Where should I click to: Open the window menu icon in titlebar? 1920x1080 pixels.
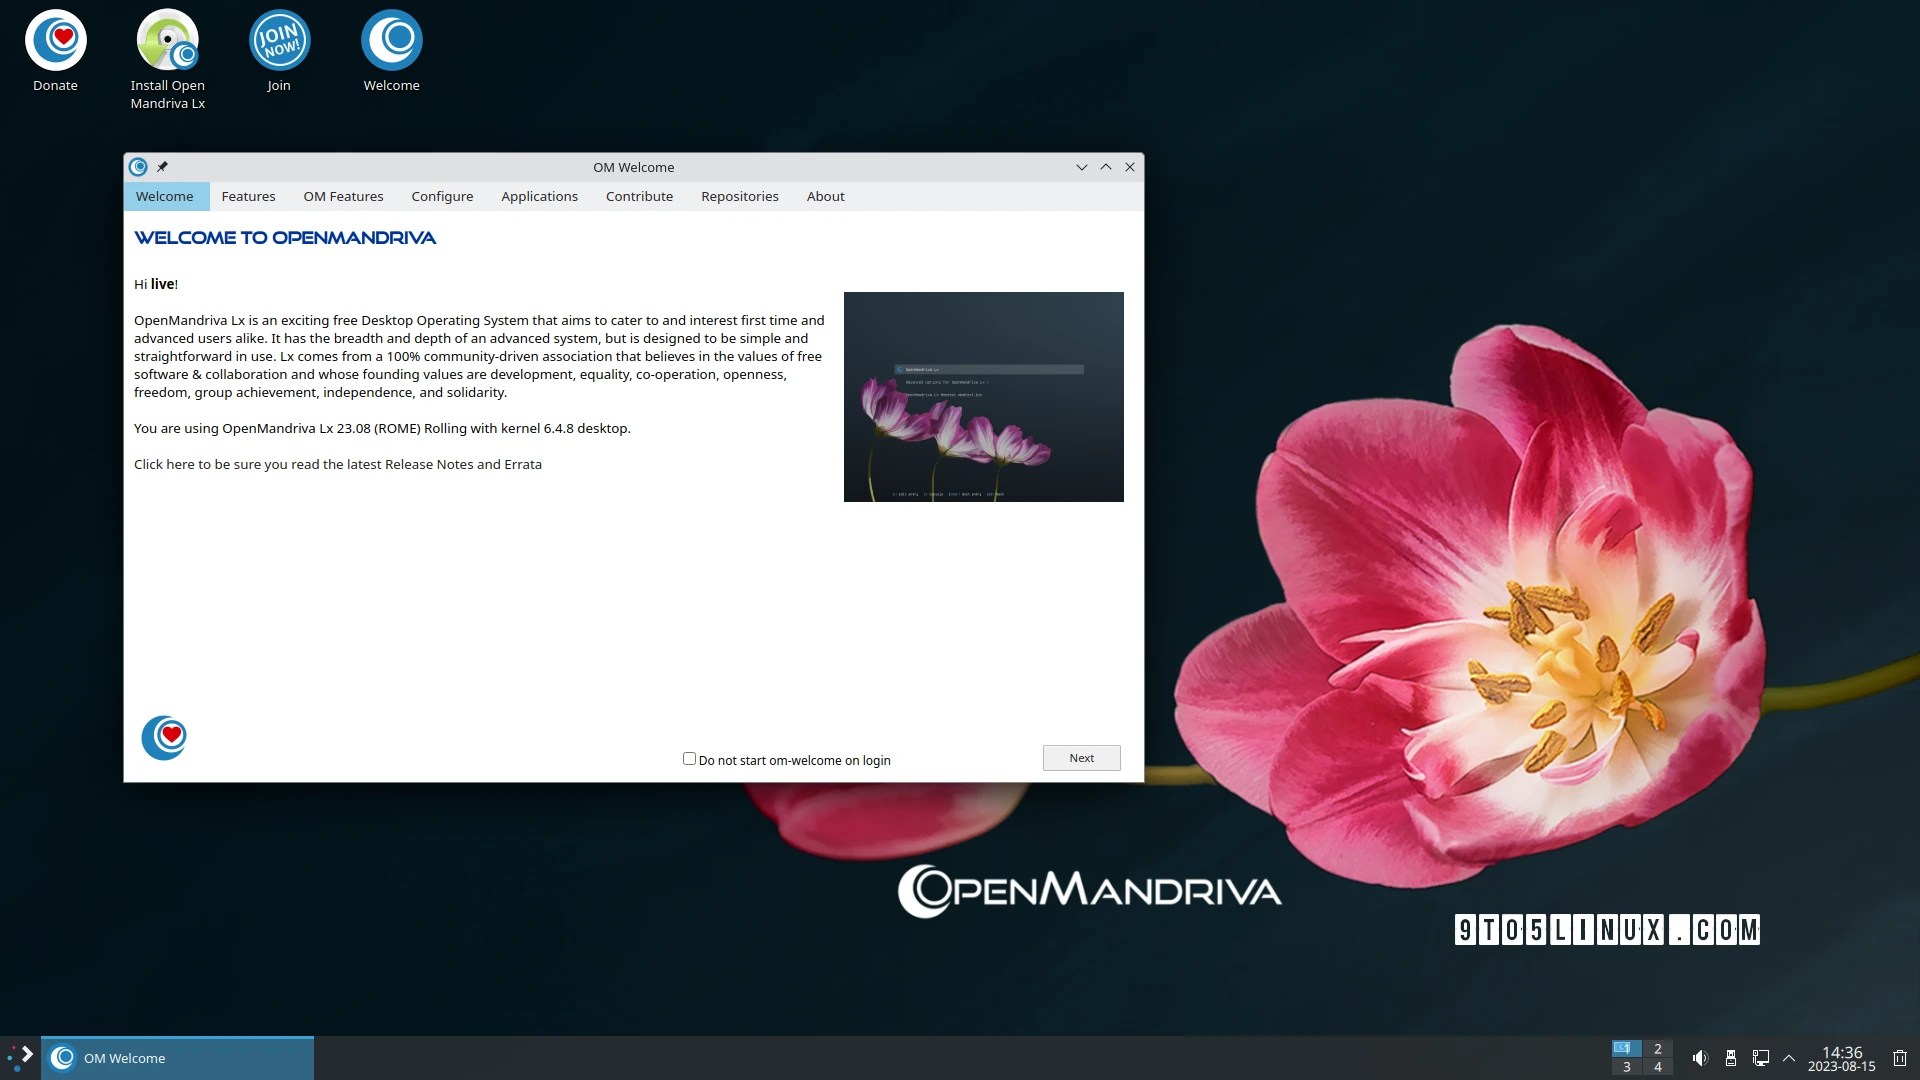click(x=138, y=167)
